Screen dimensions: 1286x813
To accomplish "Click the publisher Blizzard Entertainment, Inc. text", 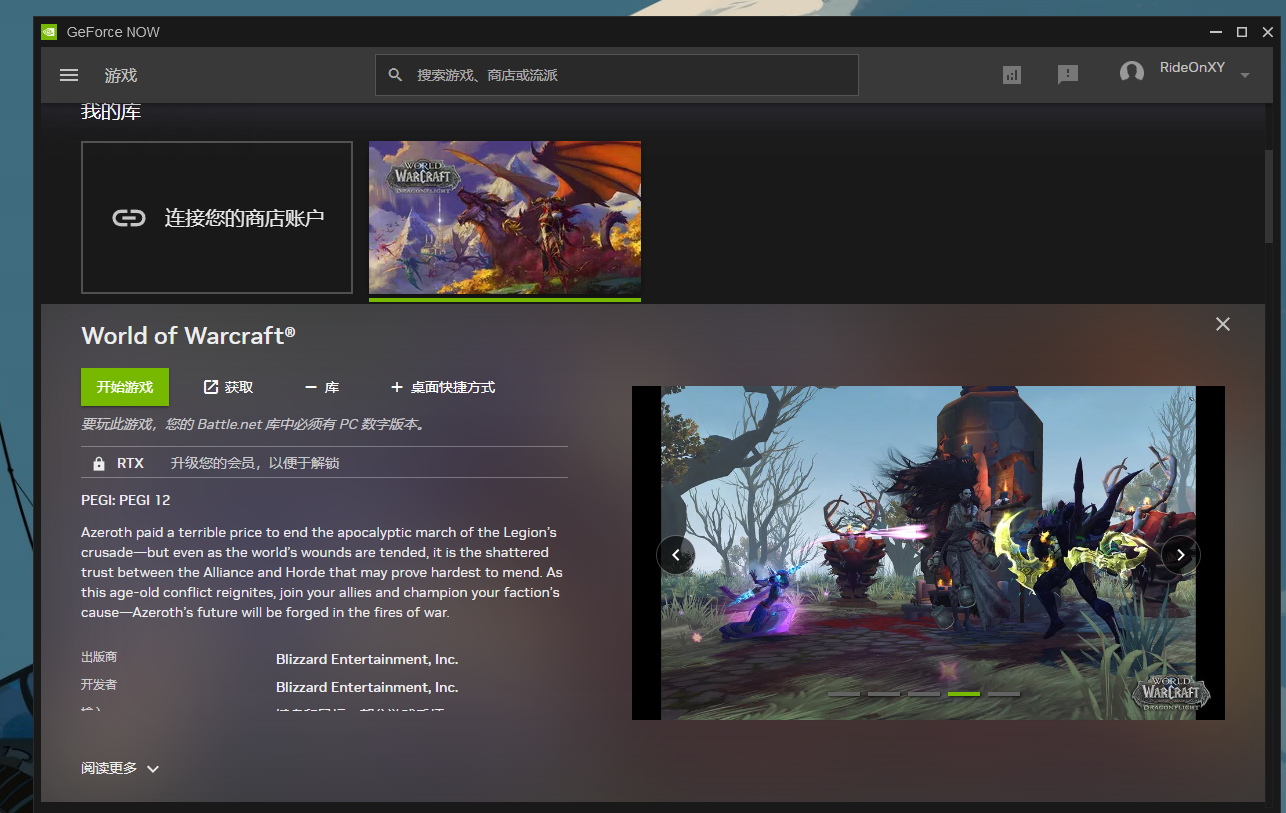I will [x=367, y=660].
